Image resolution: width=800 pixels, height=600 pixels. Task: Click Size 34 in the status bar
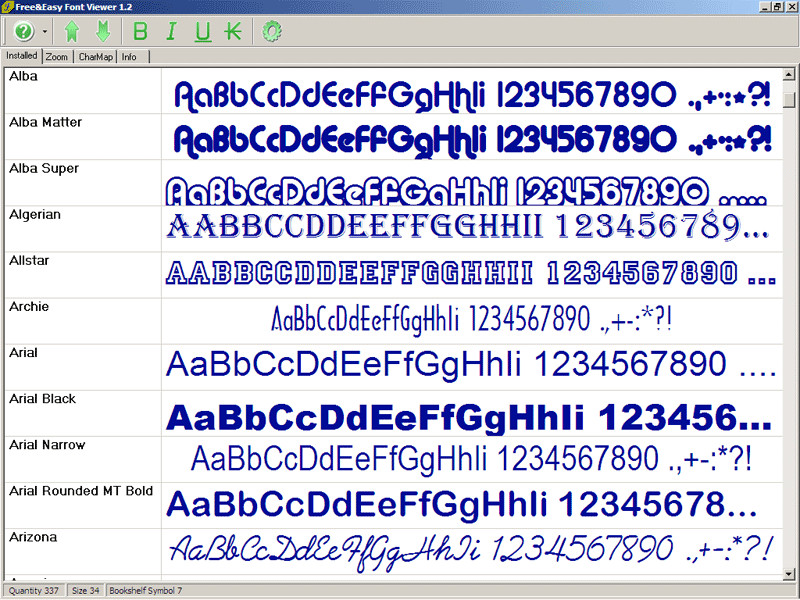[x=85, y=591]
